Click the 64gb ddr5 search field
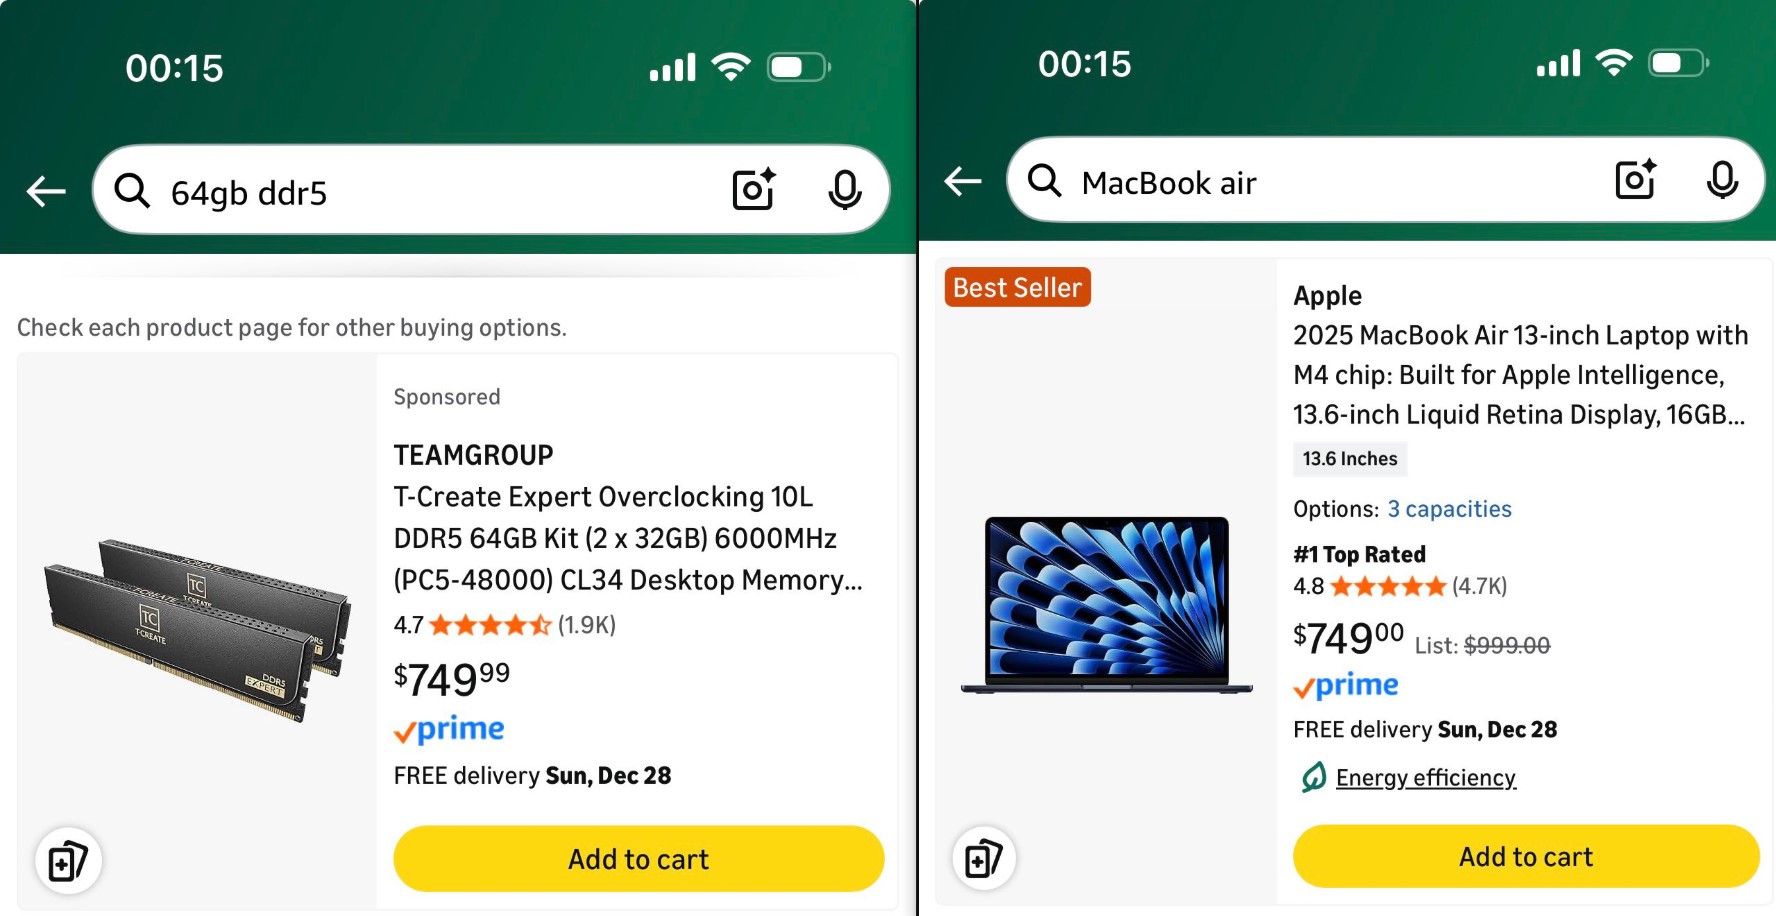This screenshot has width=1776, height=916. [x=440, y=192]
